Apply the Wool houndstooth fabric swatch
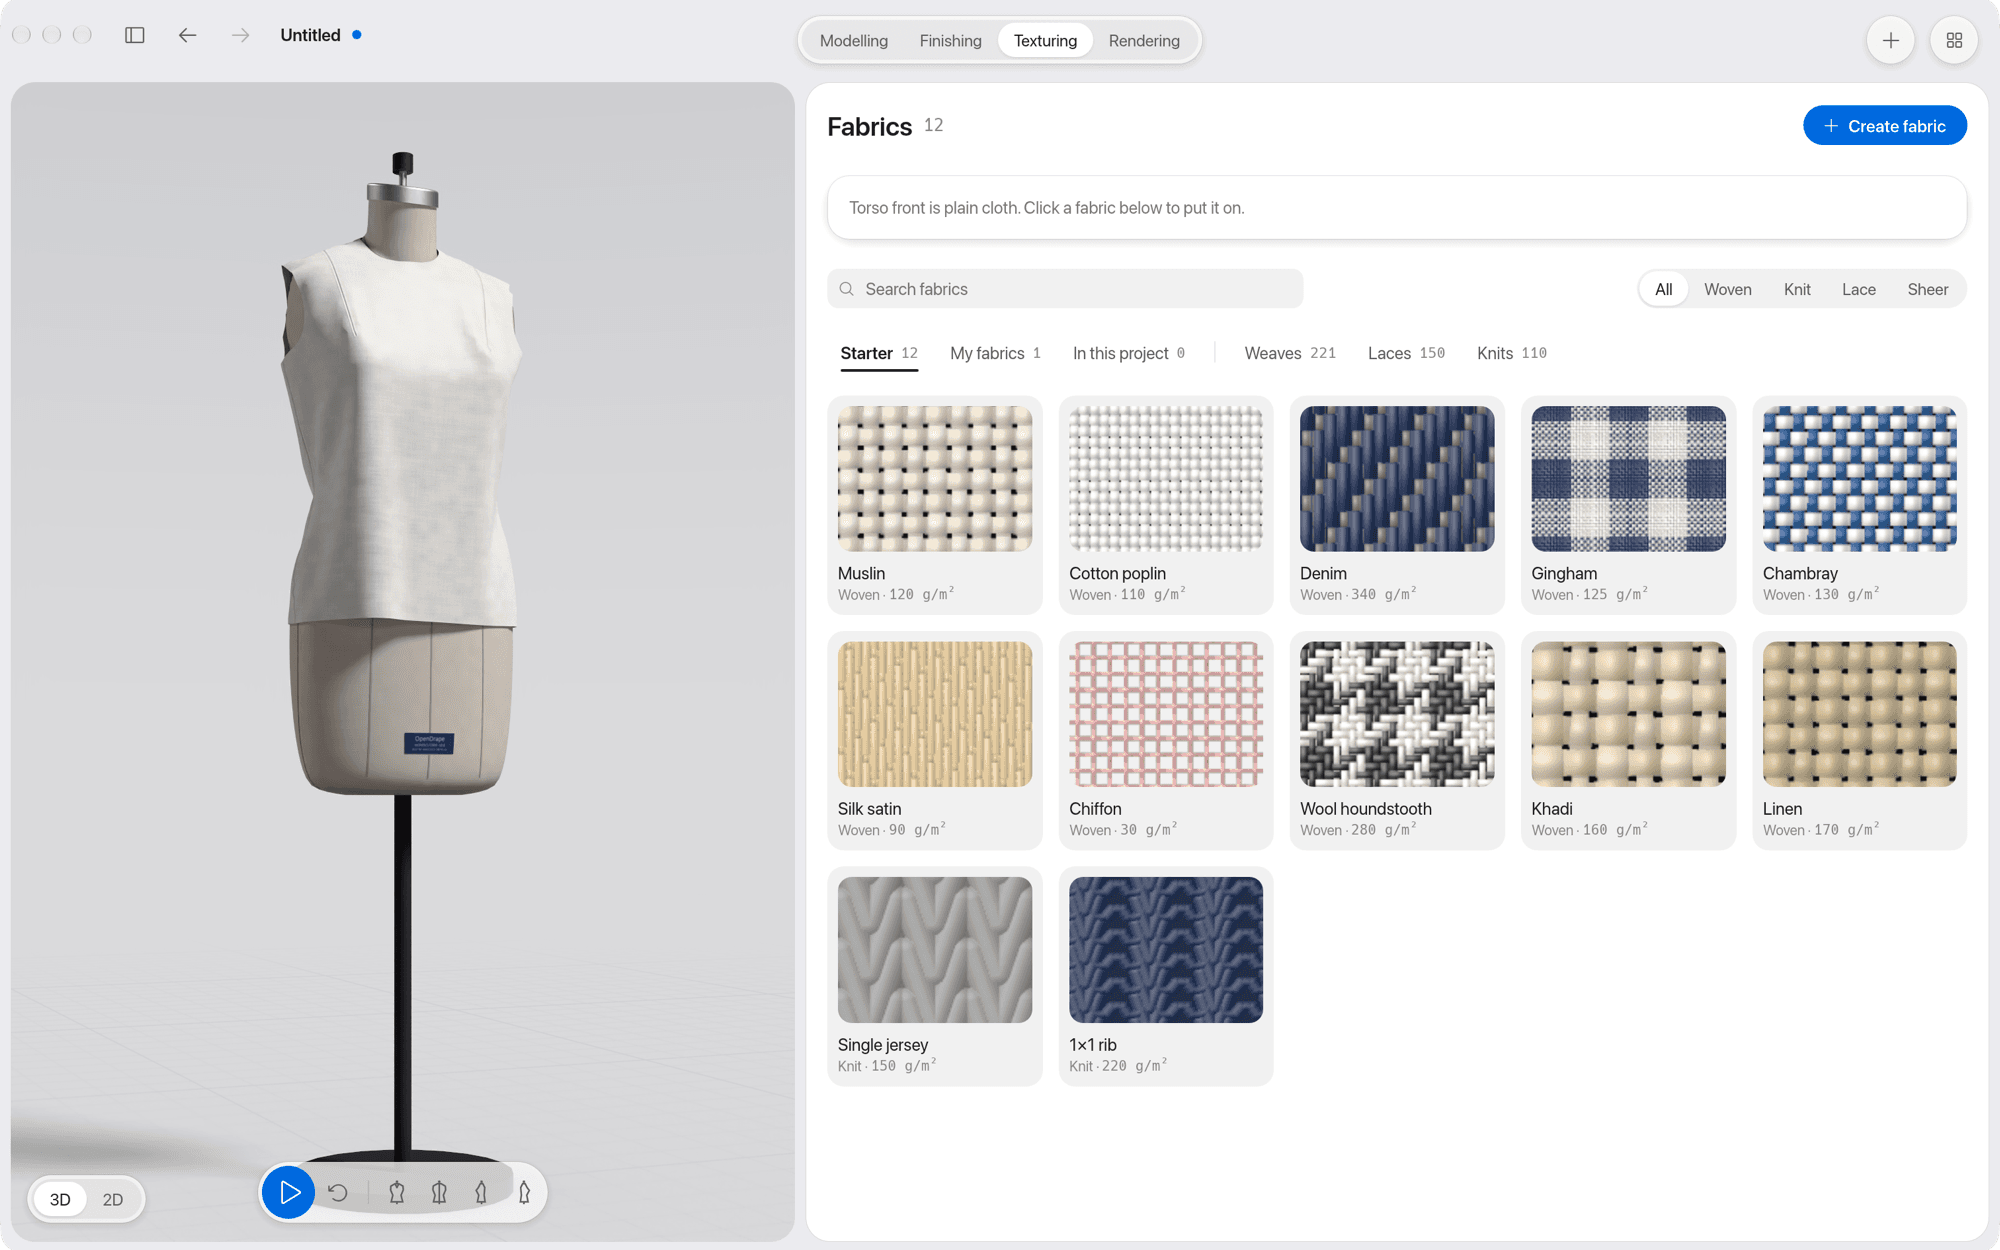Image resolution: width=2000 pixels, height=1250 pixels. pyautogui.click(x=1396, y=740)
